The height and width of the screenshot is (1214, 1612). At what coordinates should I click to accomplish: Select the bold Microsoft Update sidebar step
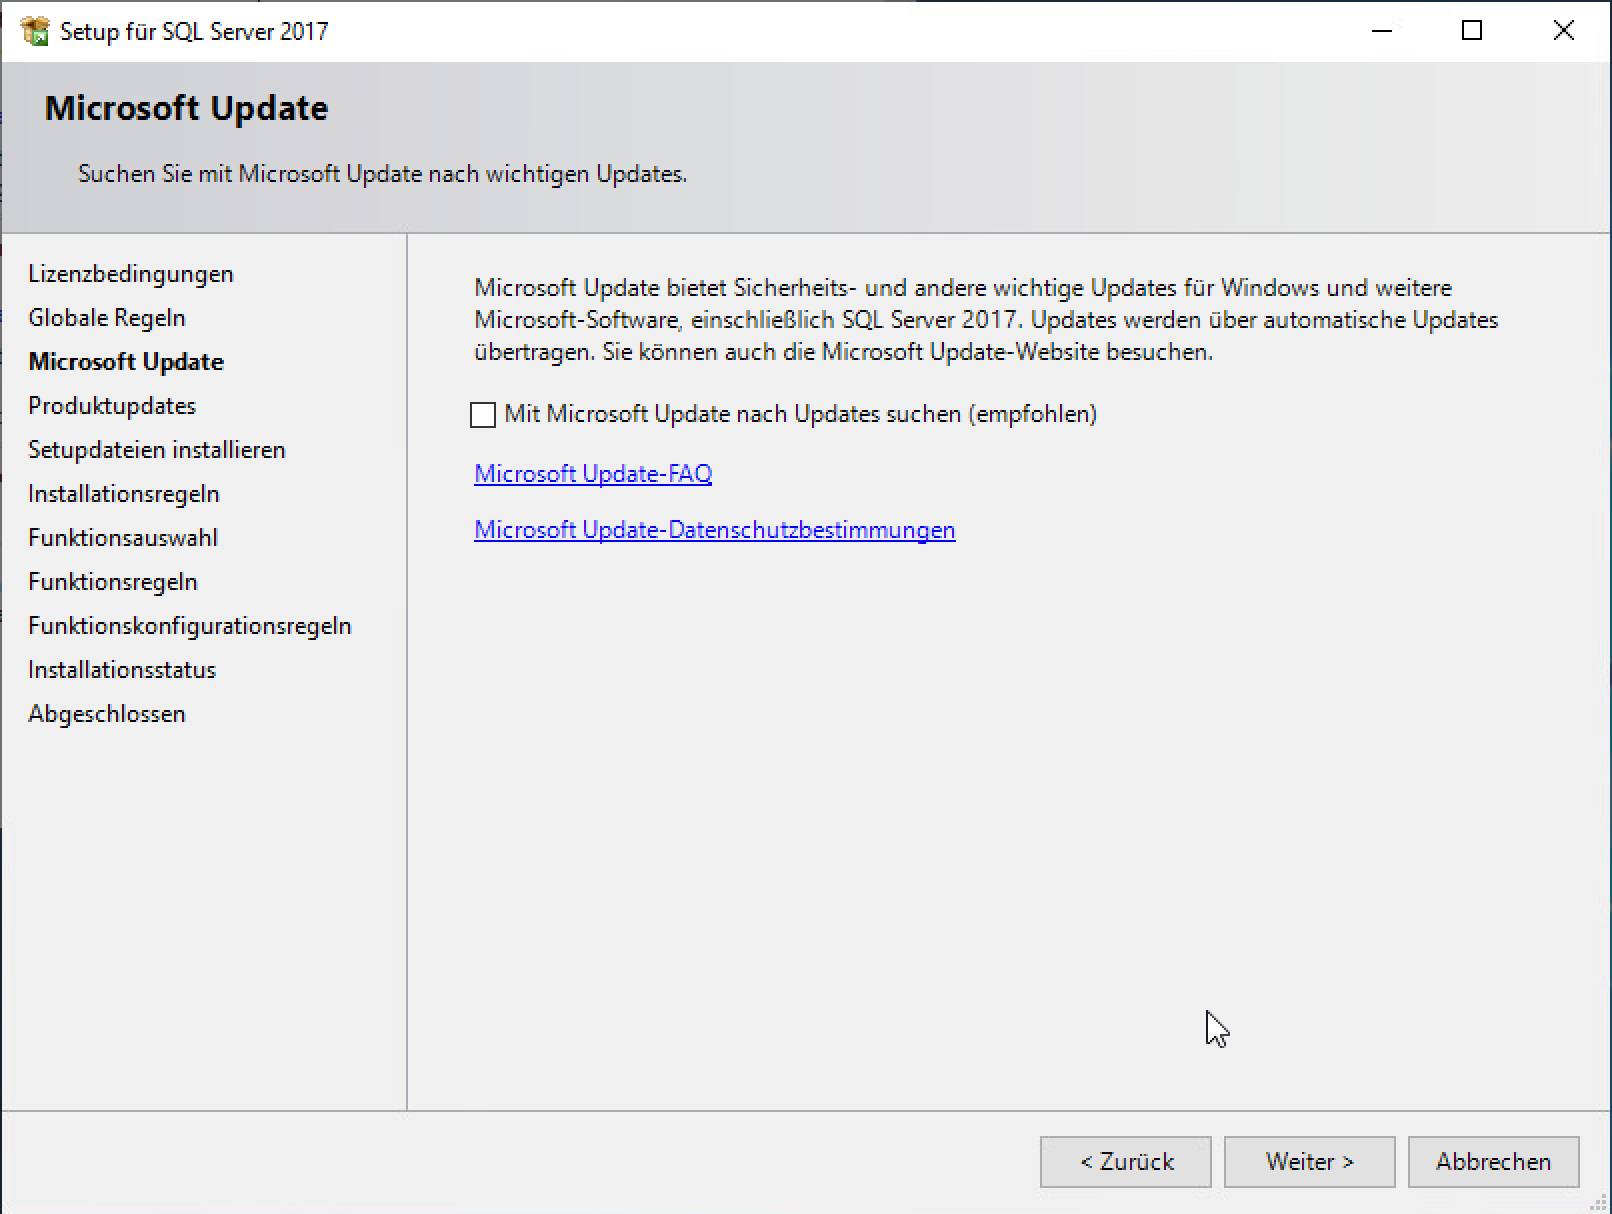click(x=126, y=362)
